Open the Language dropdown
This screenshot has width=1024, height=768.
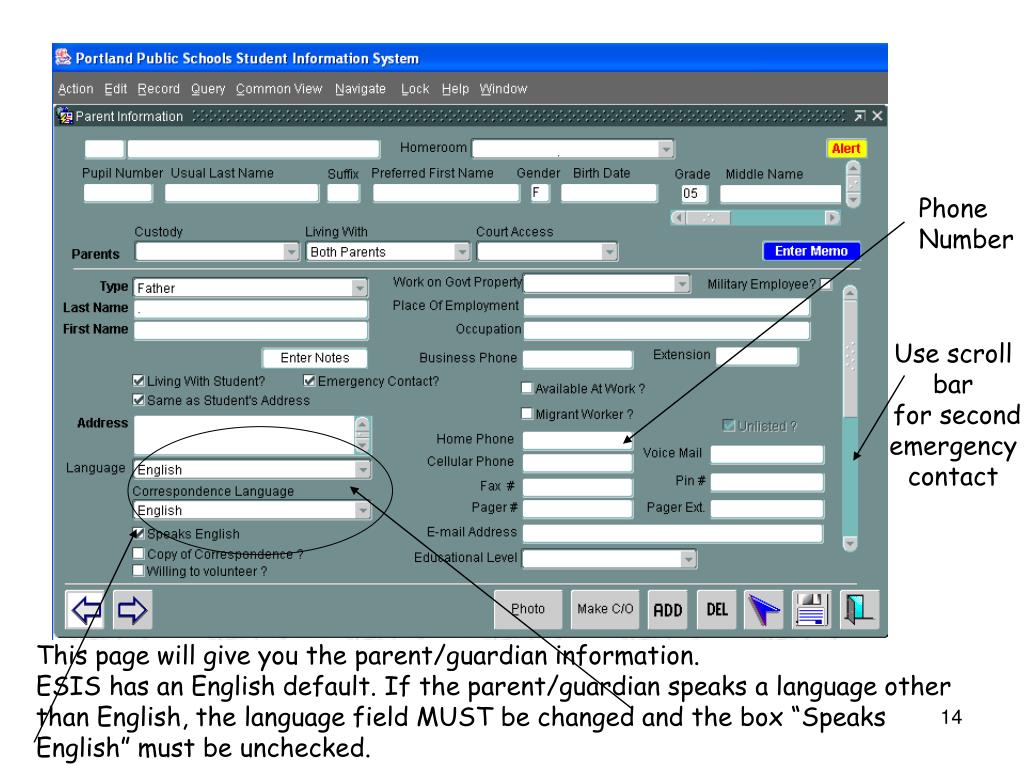(362, 470)
